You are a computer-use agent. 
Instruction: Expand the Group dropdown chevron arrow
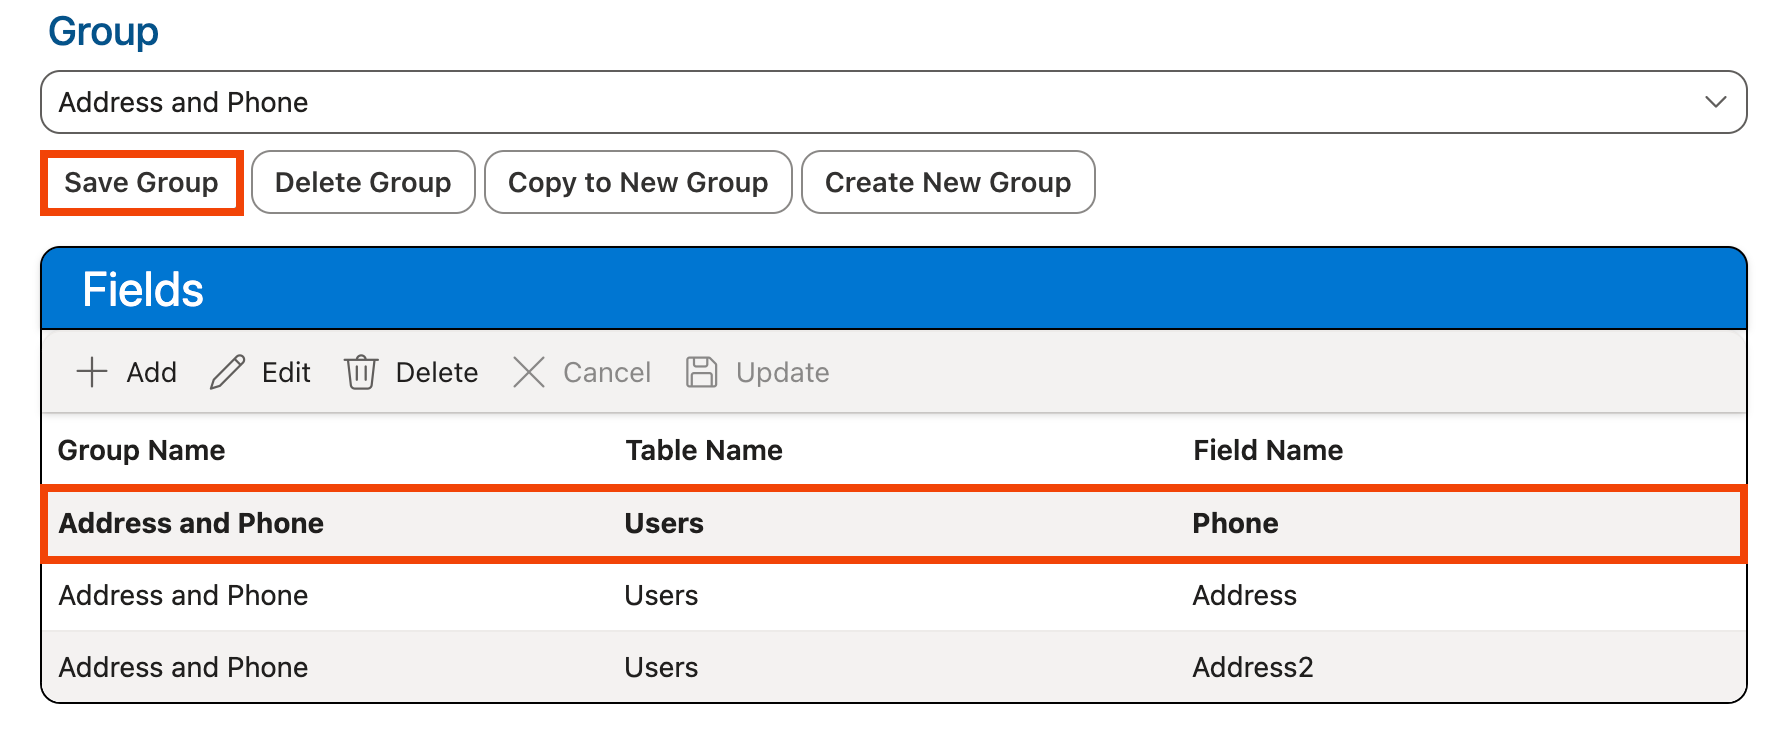pos(1715,102)
